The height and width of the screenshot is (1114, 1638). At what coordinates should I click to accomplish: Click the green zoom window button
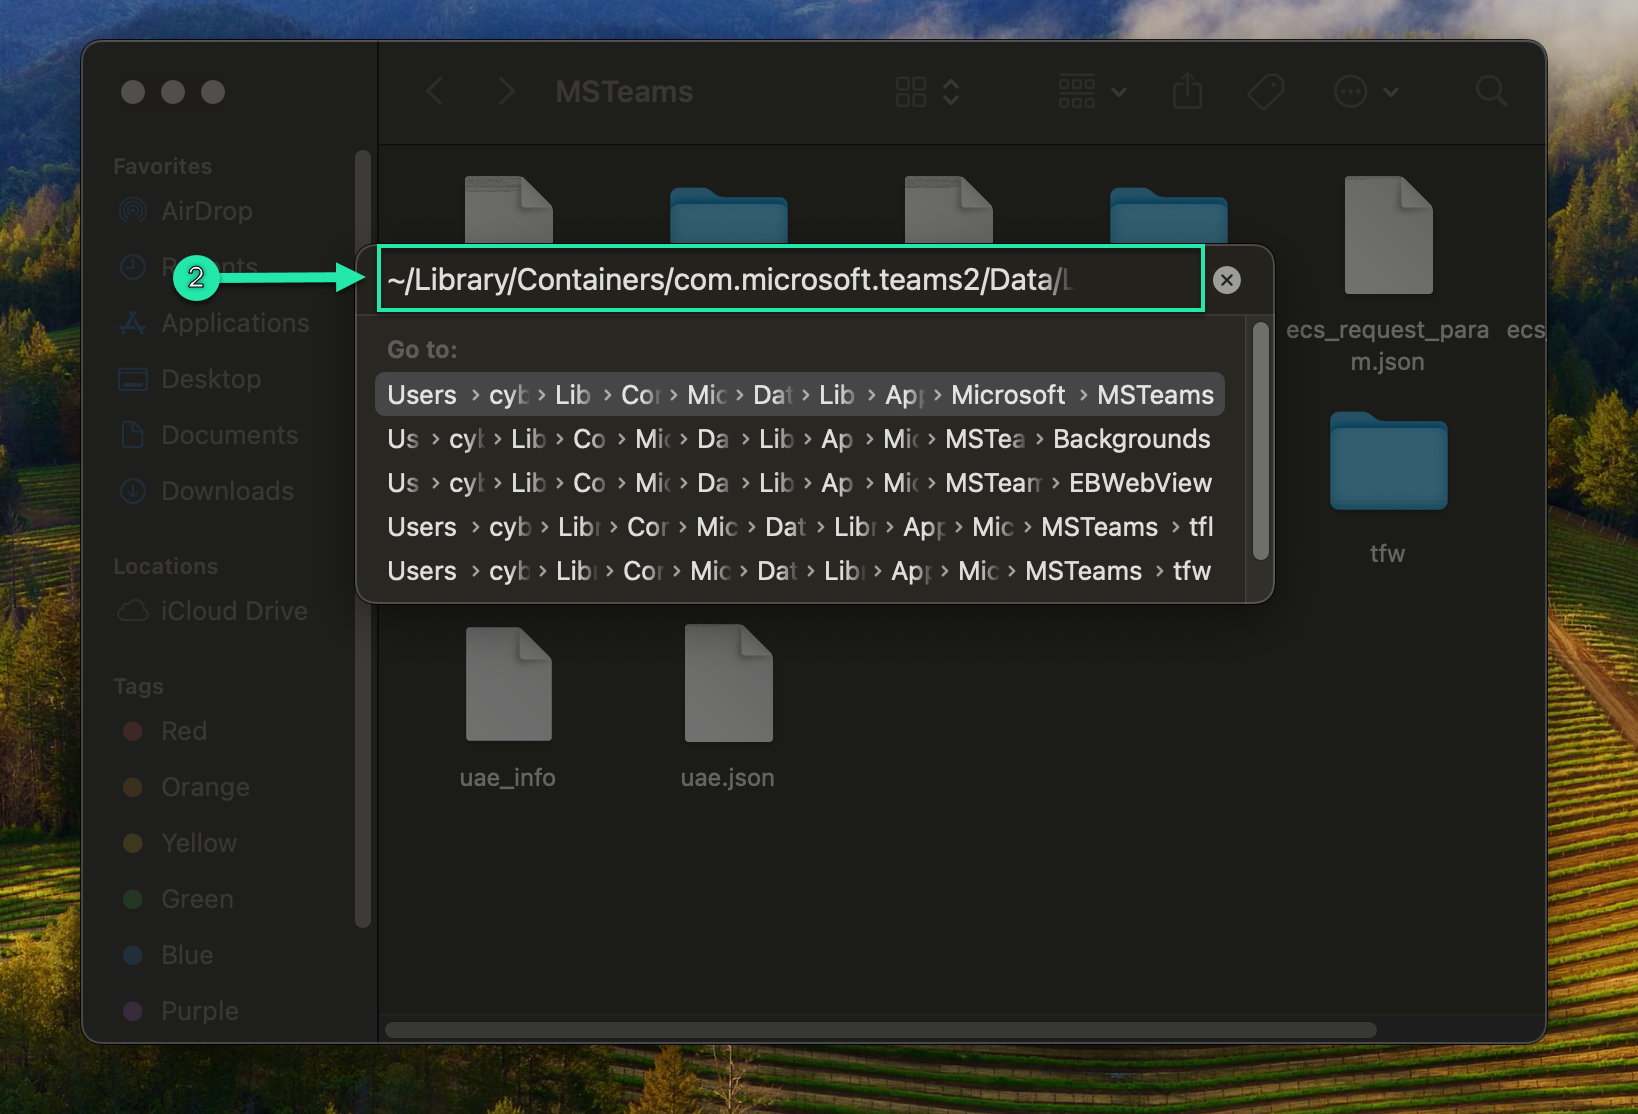pos(213,92)
